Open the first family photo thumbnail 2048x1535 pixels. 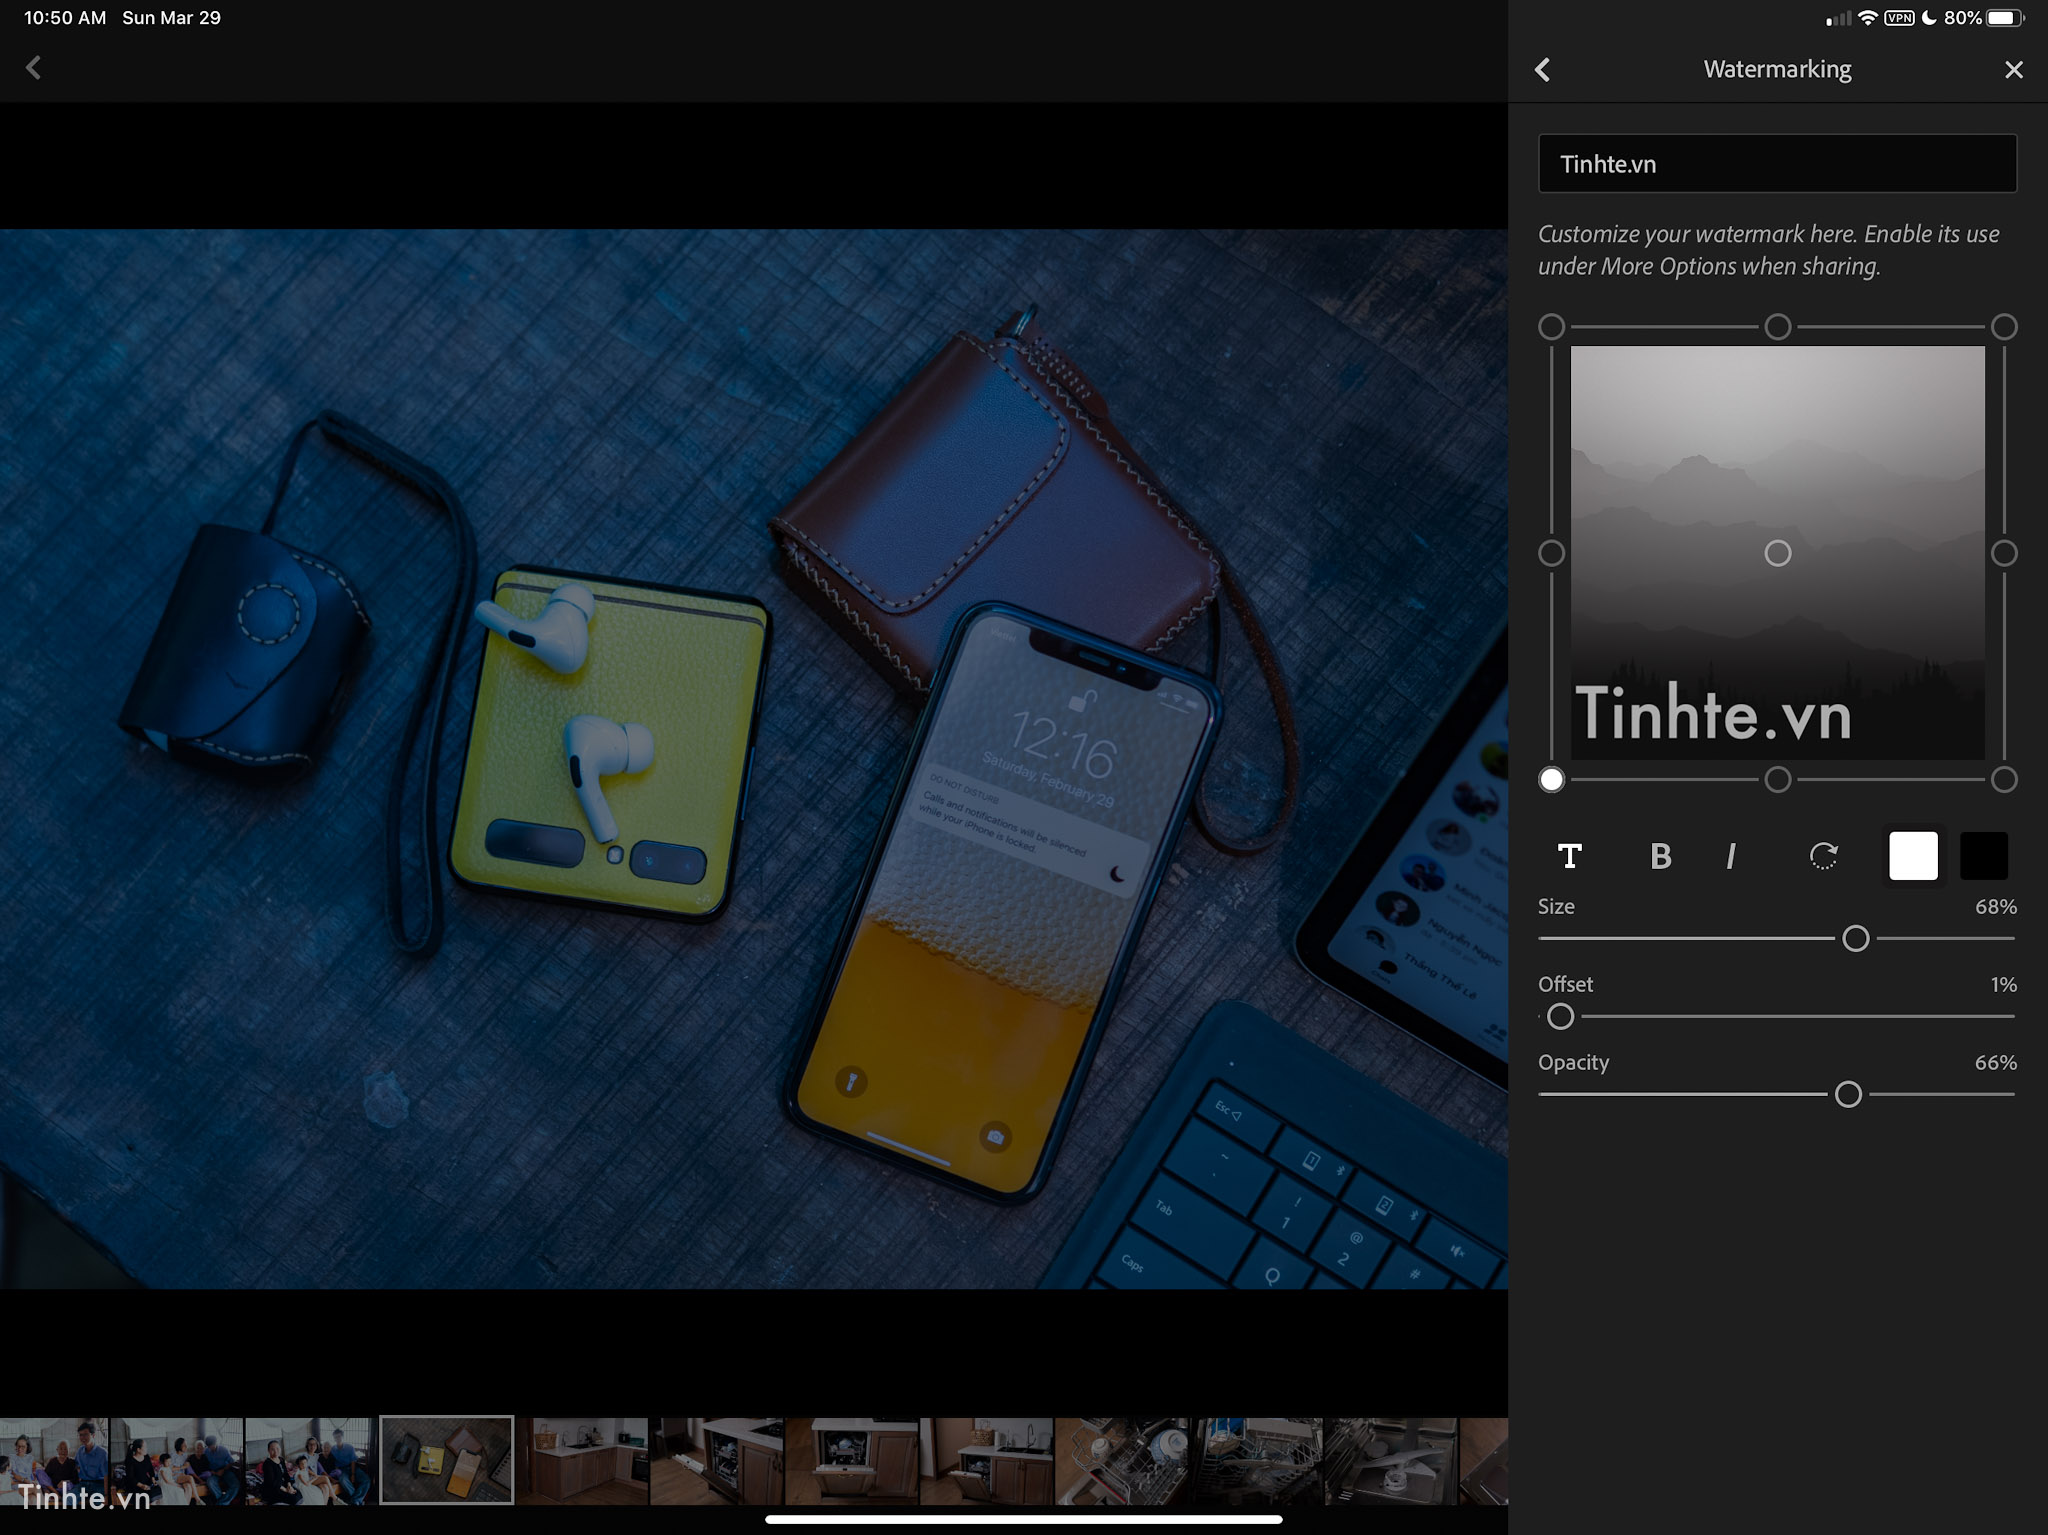(54, 1460)
